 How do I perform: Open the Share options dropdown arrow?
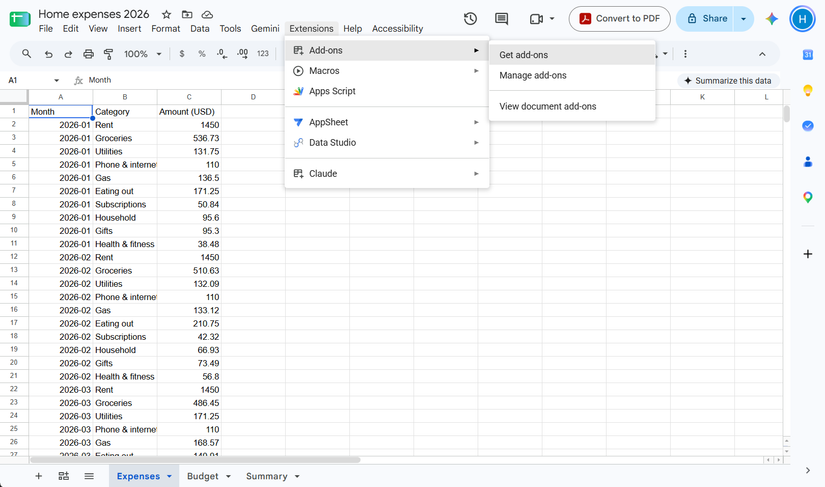point(743,19)
